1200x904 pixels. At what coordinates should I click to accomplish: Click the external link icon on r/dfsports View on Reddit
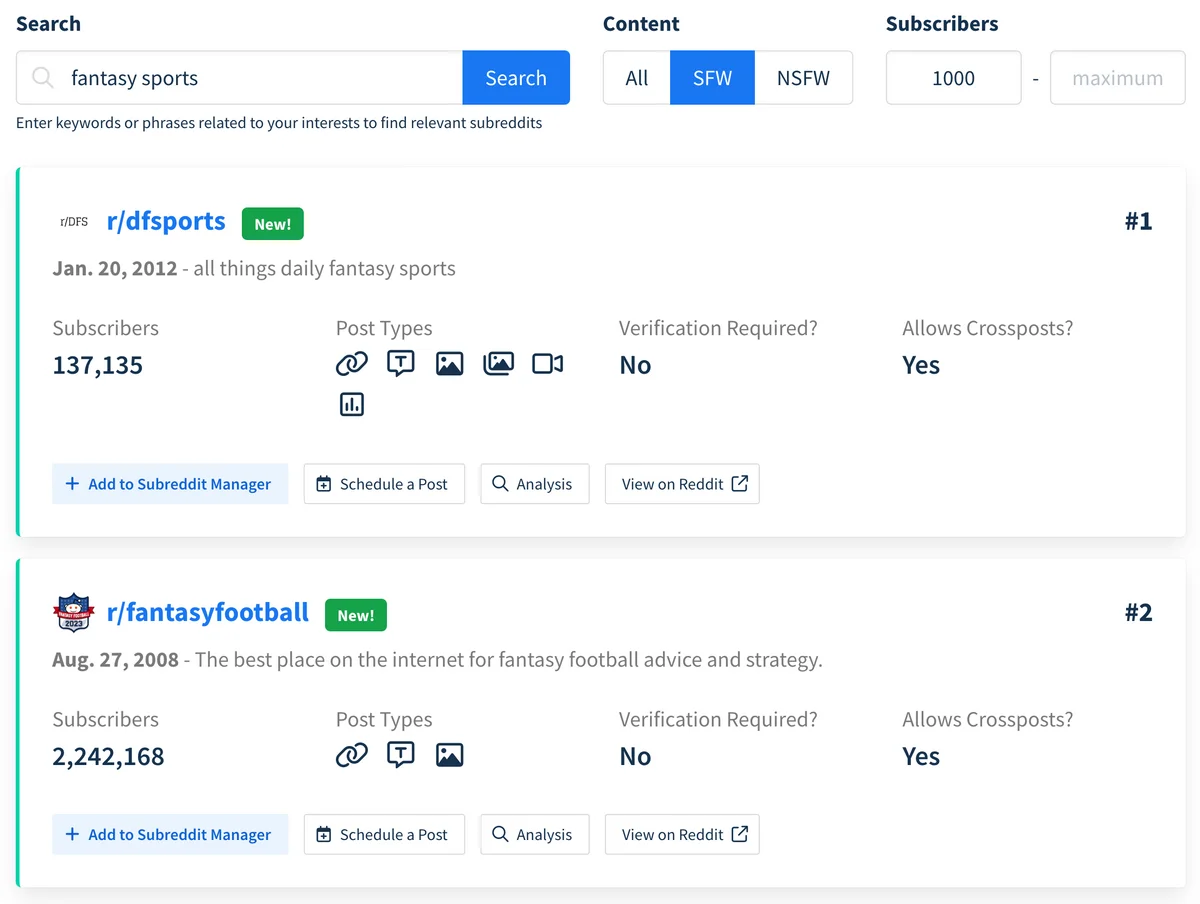(737, 483)
